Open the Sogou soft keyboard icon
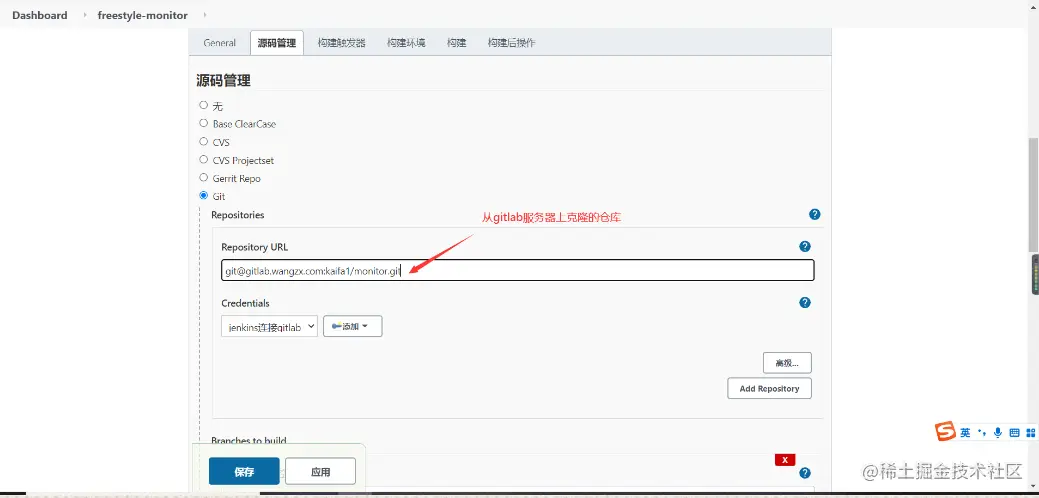 (1014, 432)
